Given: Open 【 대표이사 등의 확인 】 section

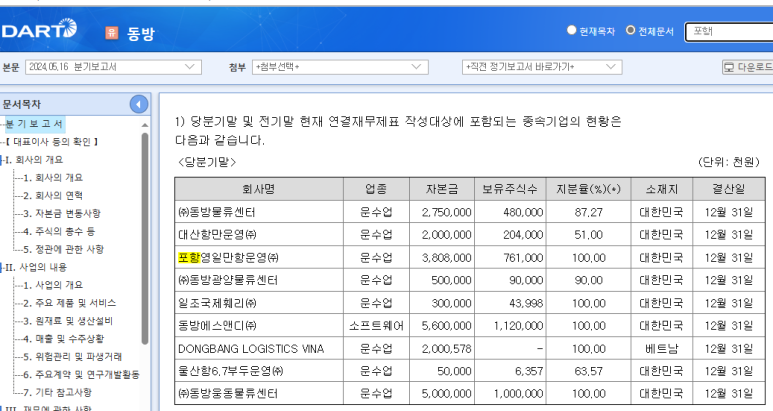Looking at the screenshot, I should pyautogui.click(x=52, y=142).
